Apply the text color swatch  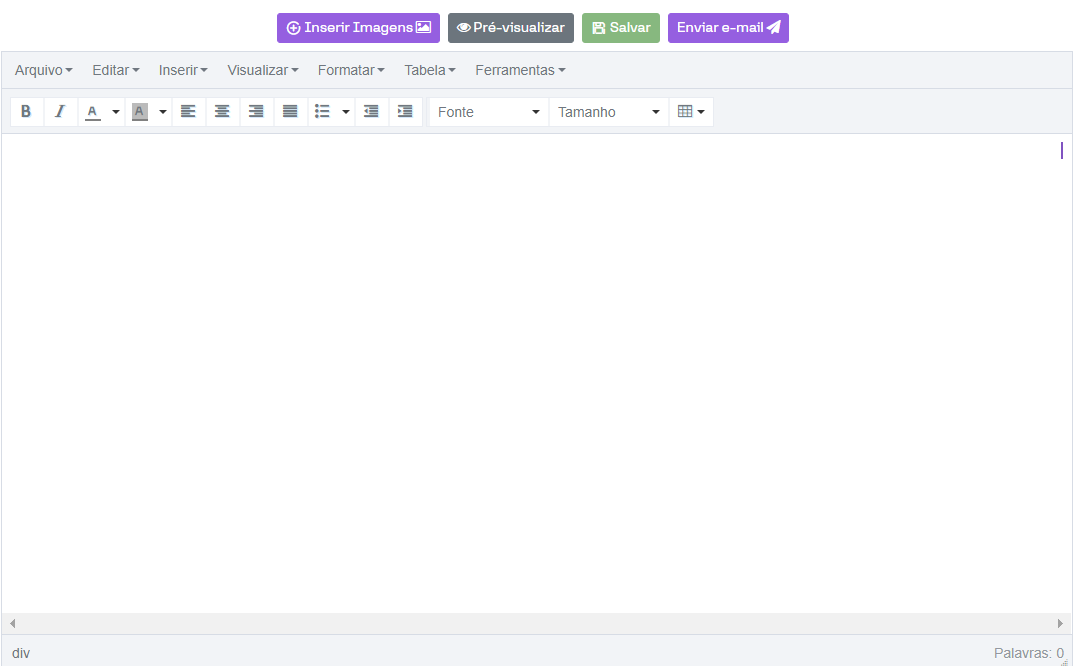coord(93,112)
